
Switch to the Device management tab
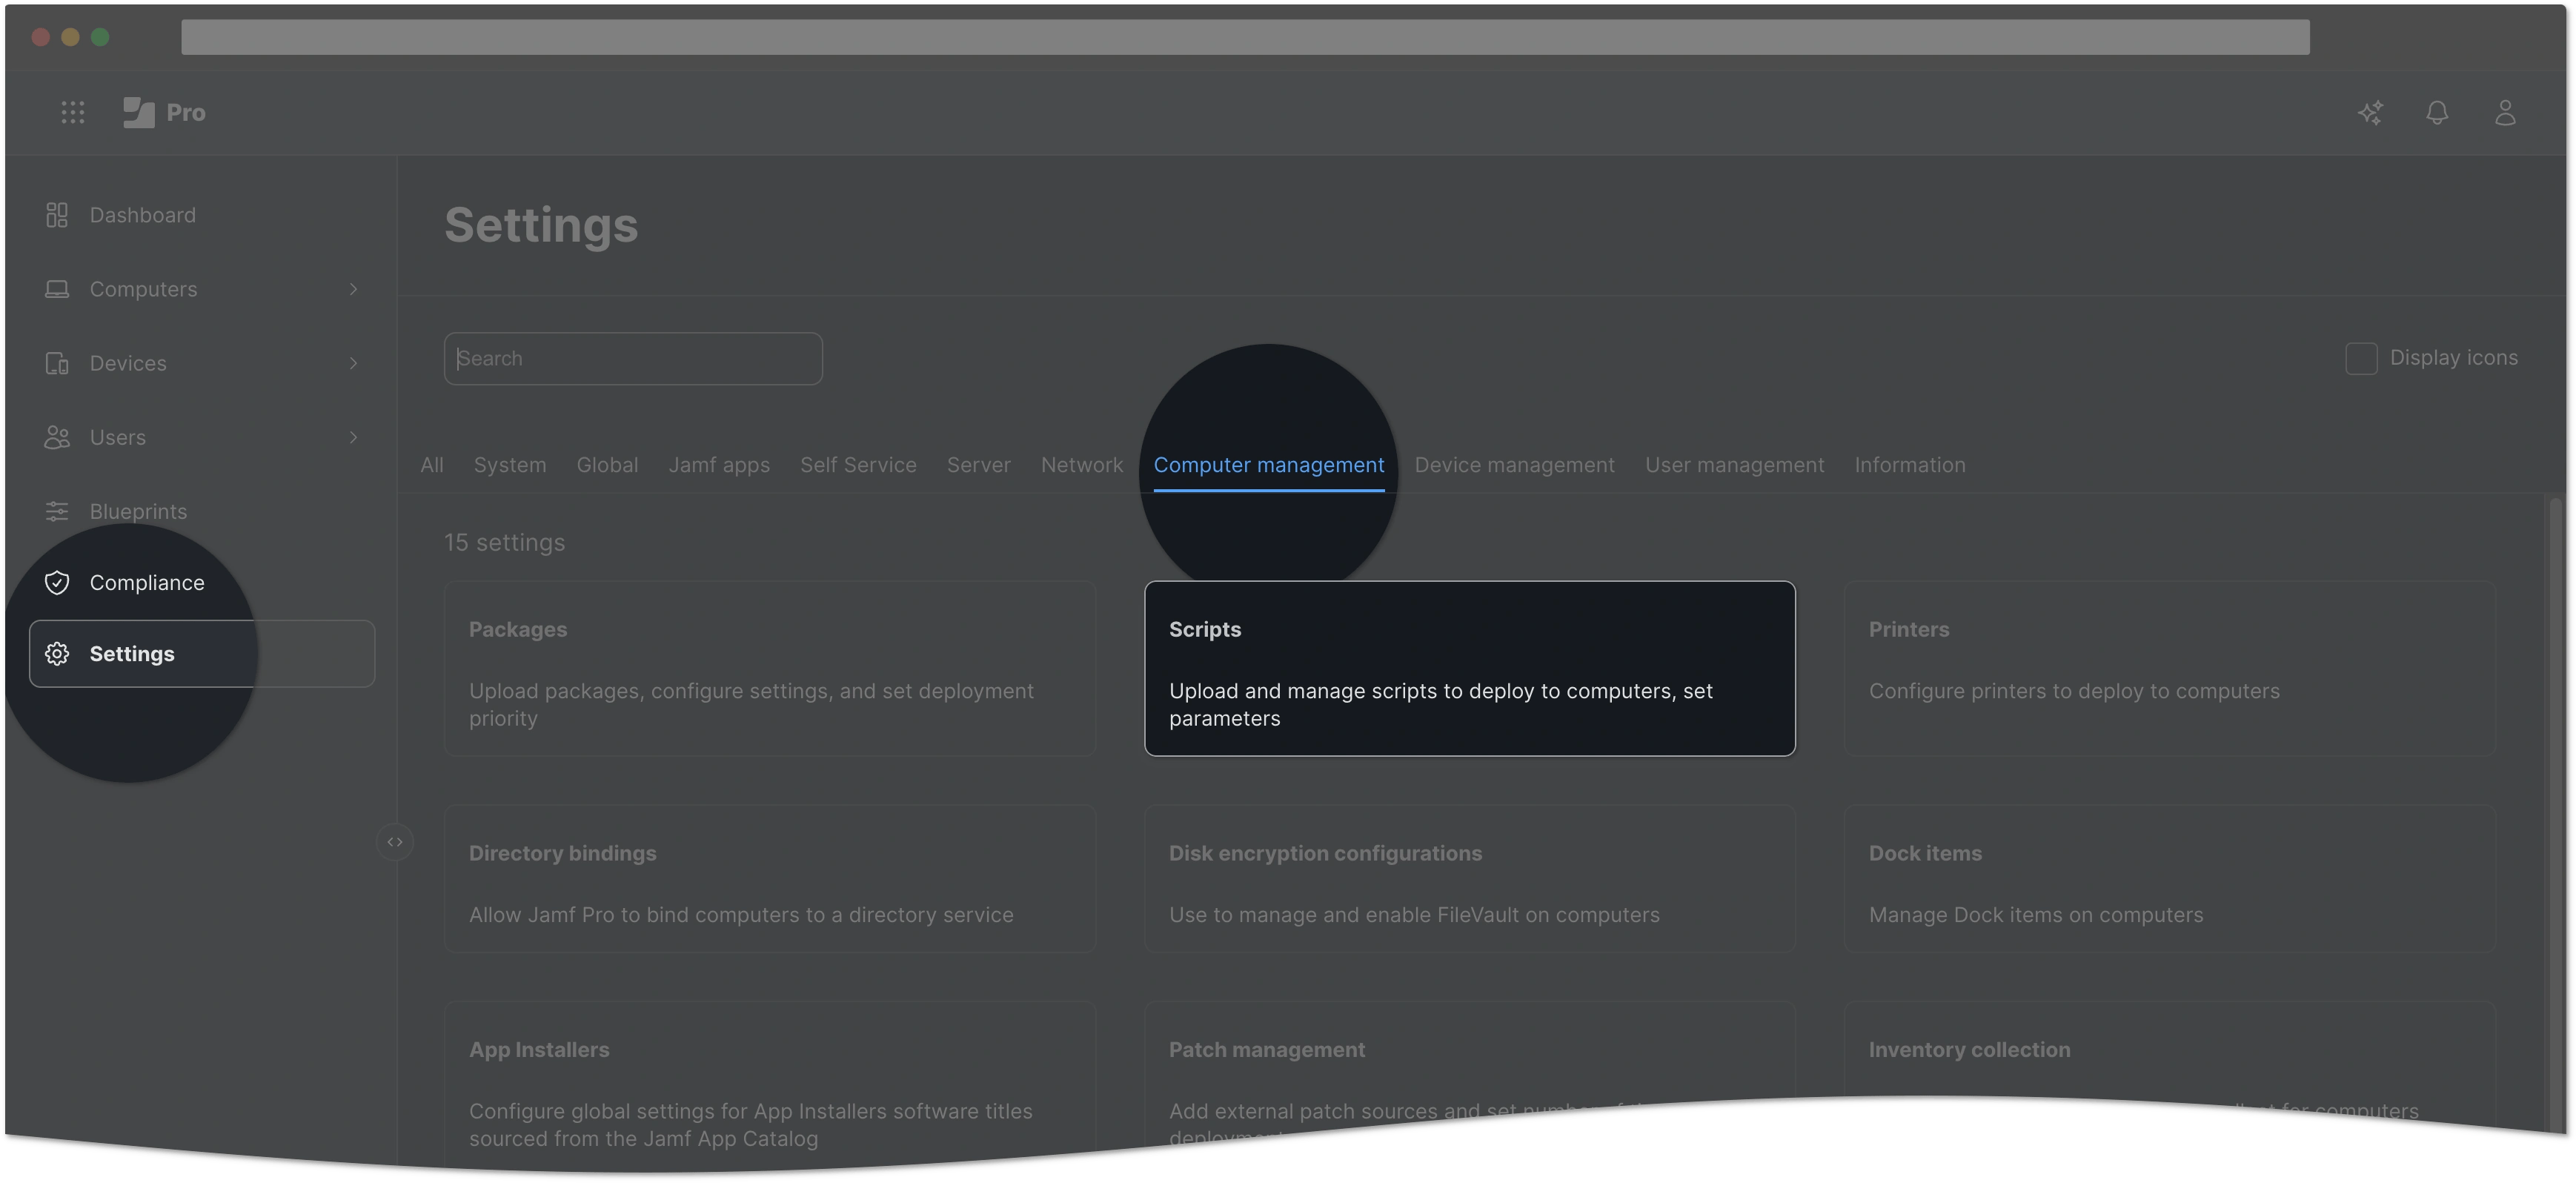[x=1514, y=465]
